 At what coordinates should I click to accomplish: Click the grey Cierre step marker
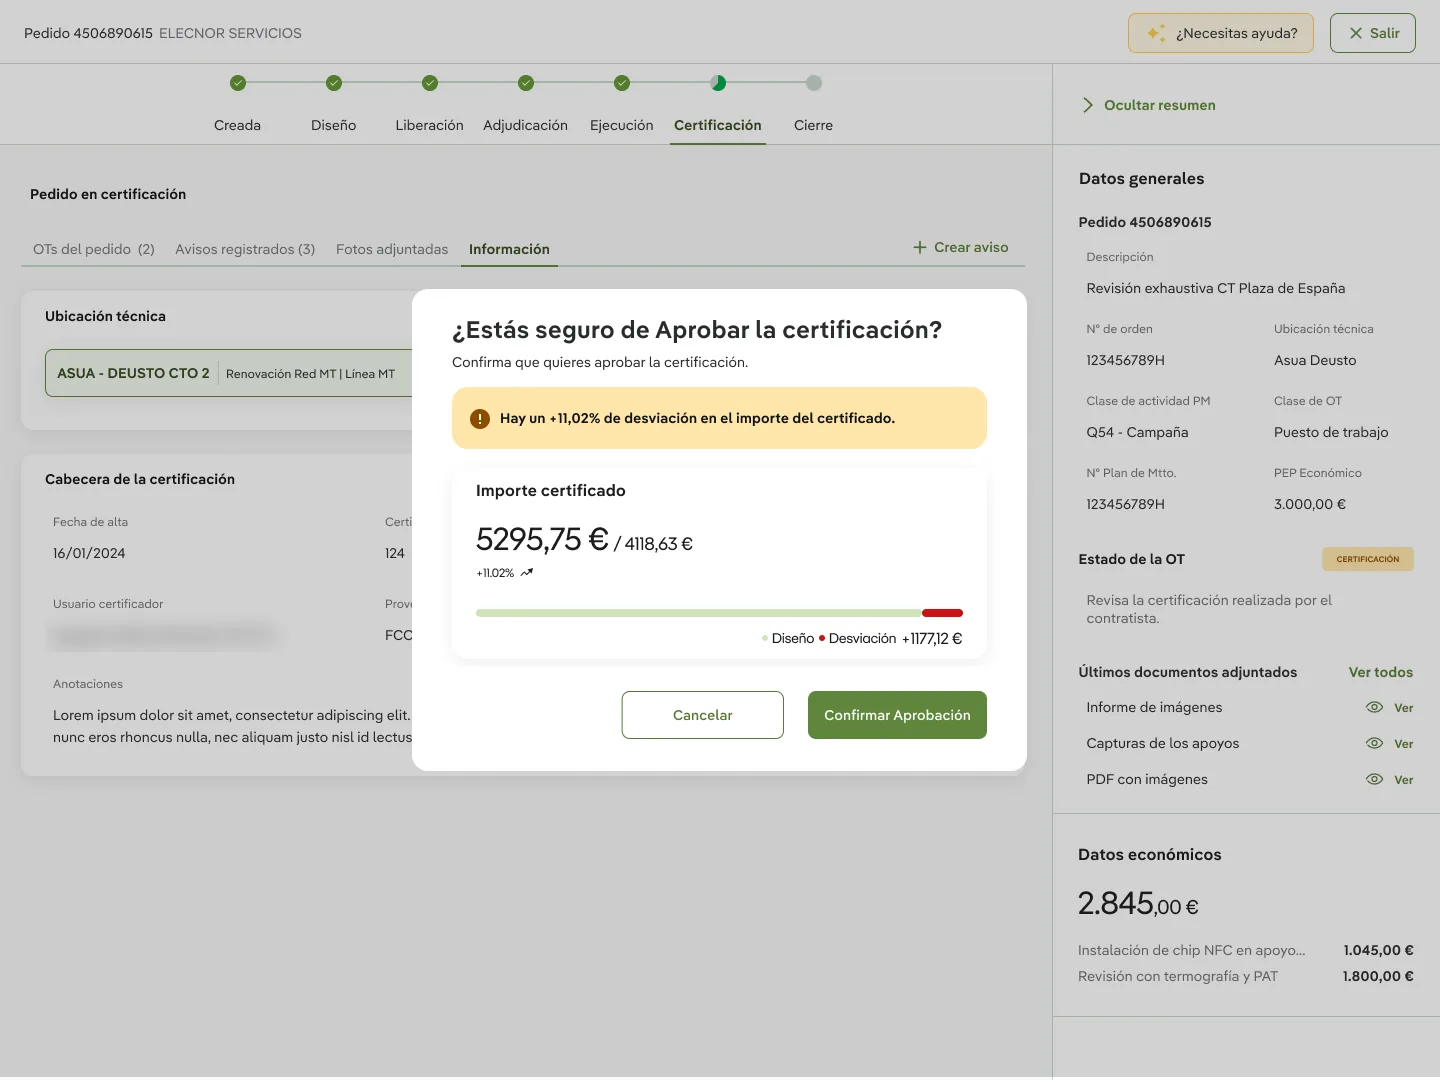pyautogui.click(x=814, y=83)
